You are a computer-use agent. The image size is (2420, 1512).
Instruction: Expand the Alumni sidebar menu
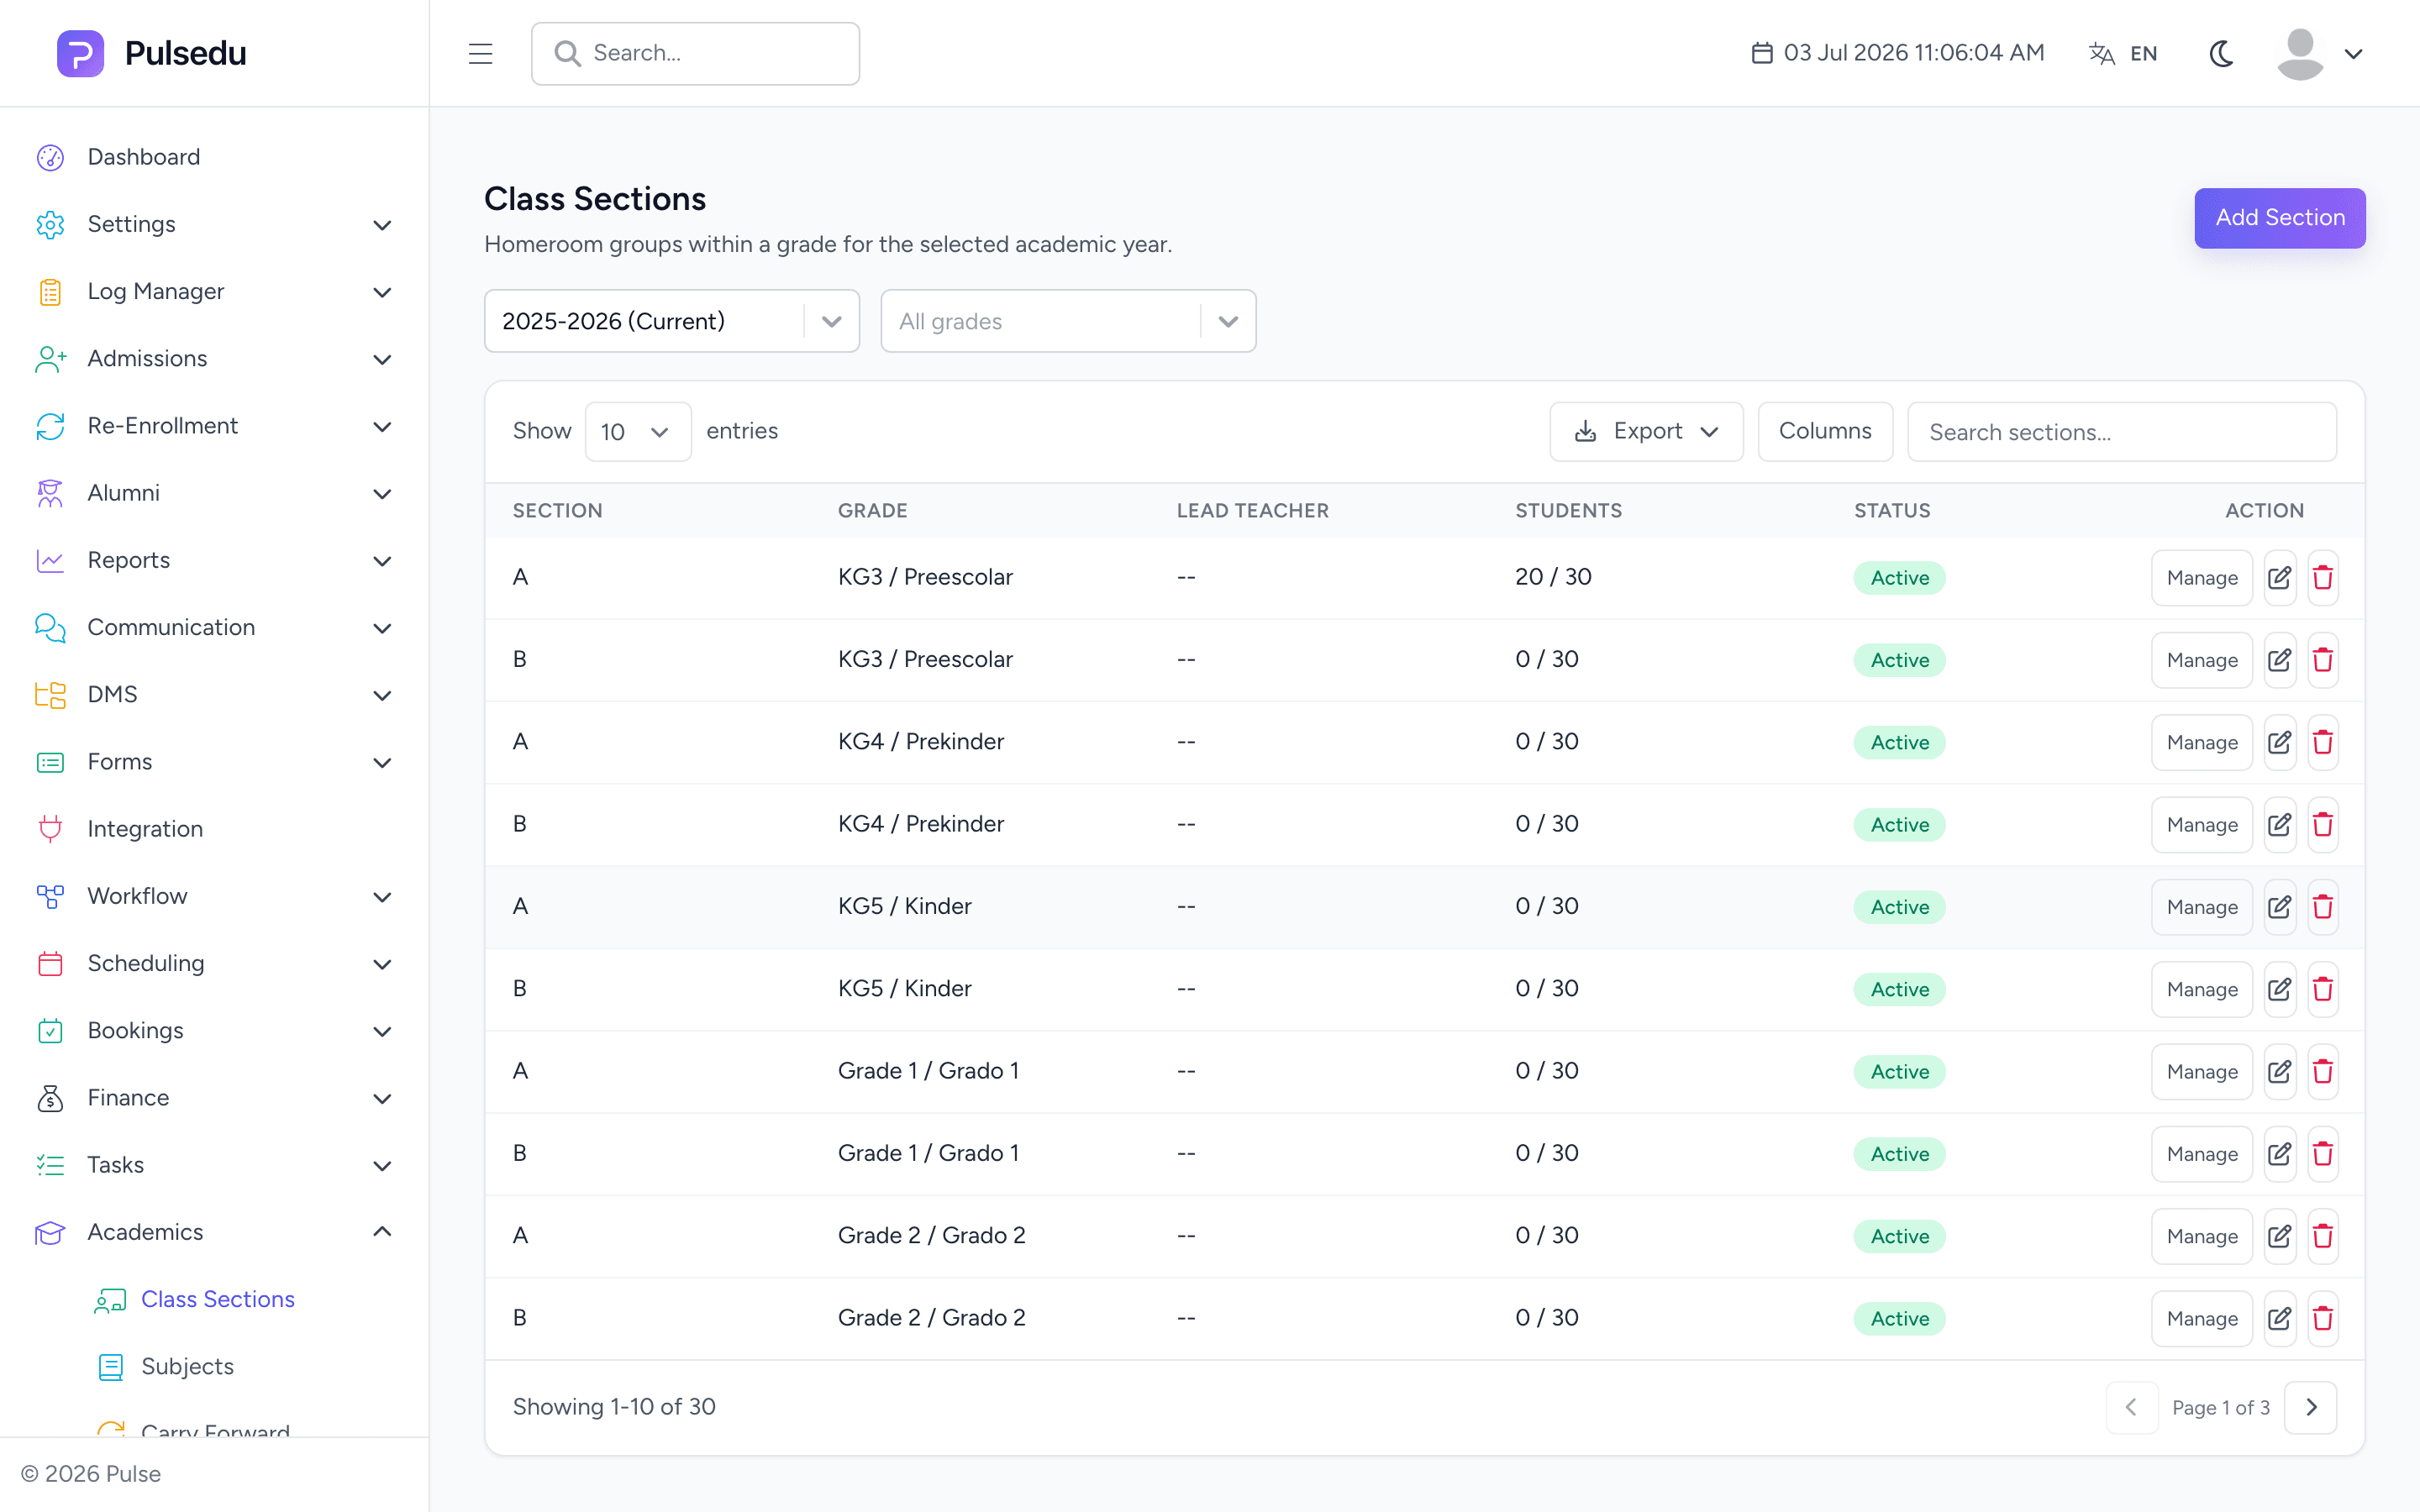(x=214, y=493)
